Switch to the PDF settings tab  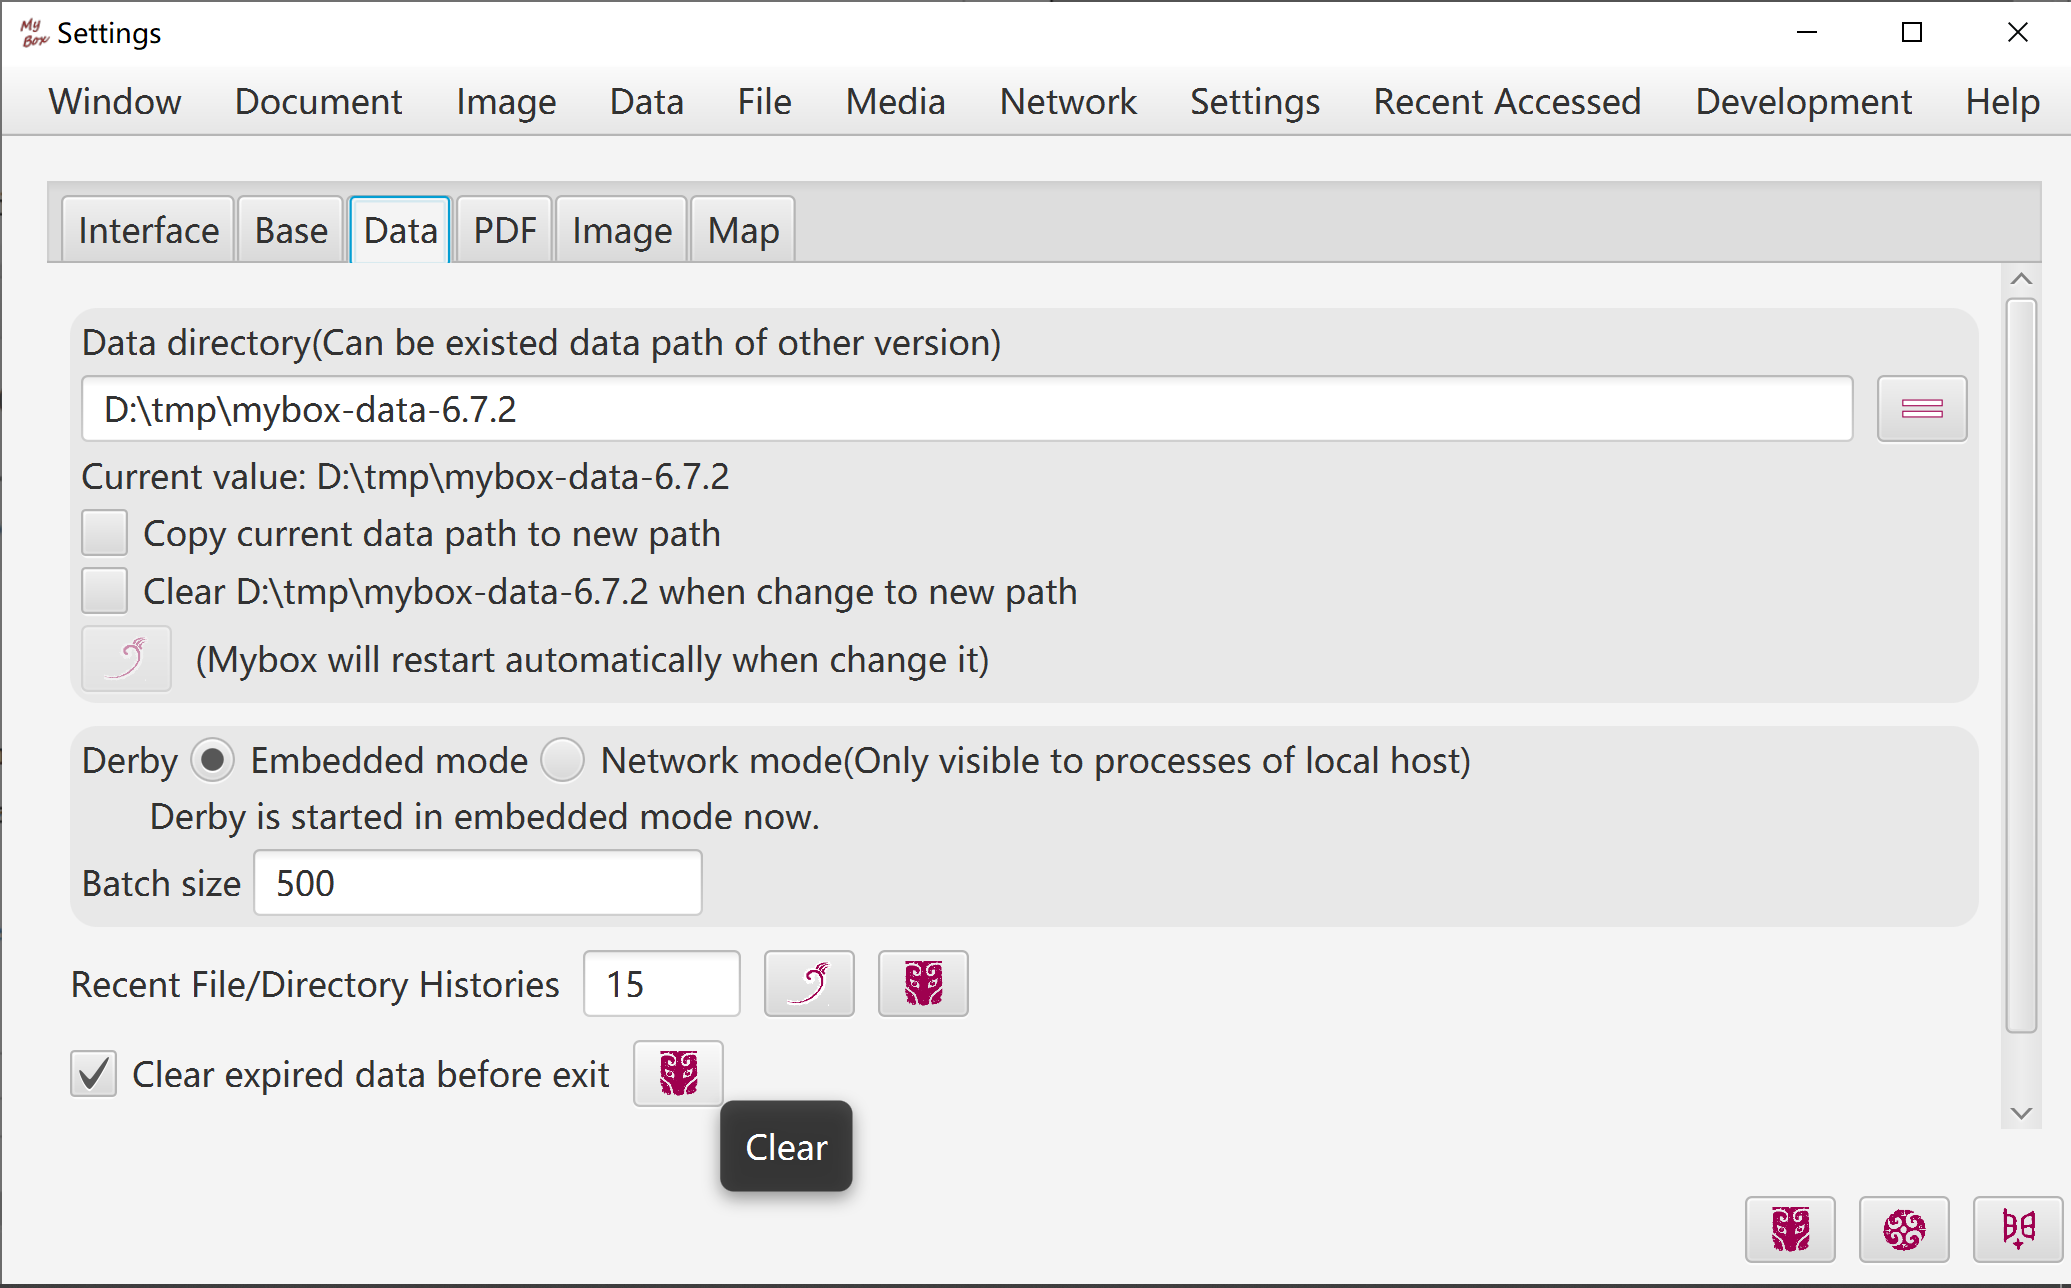504,231
